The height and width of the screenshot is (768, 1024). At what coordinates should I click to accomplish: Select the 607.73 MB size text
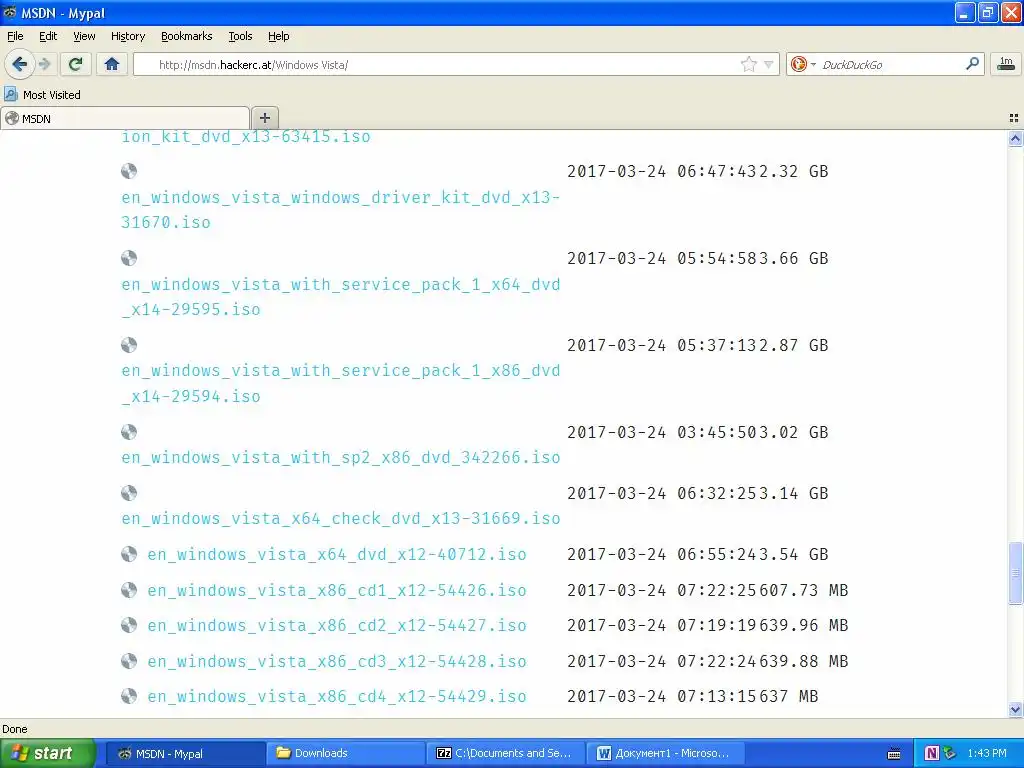[803, 590]
